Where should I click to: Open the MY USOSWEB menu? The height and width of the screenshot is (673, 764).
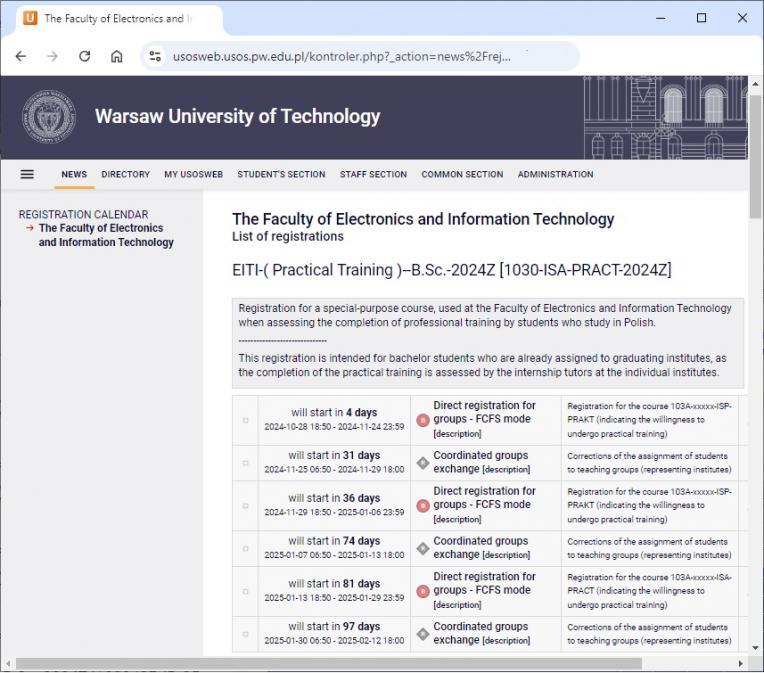[193, 174]
